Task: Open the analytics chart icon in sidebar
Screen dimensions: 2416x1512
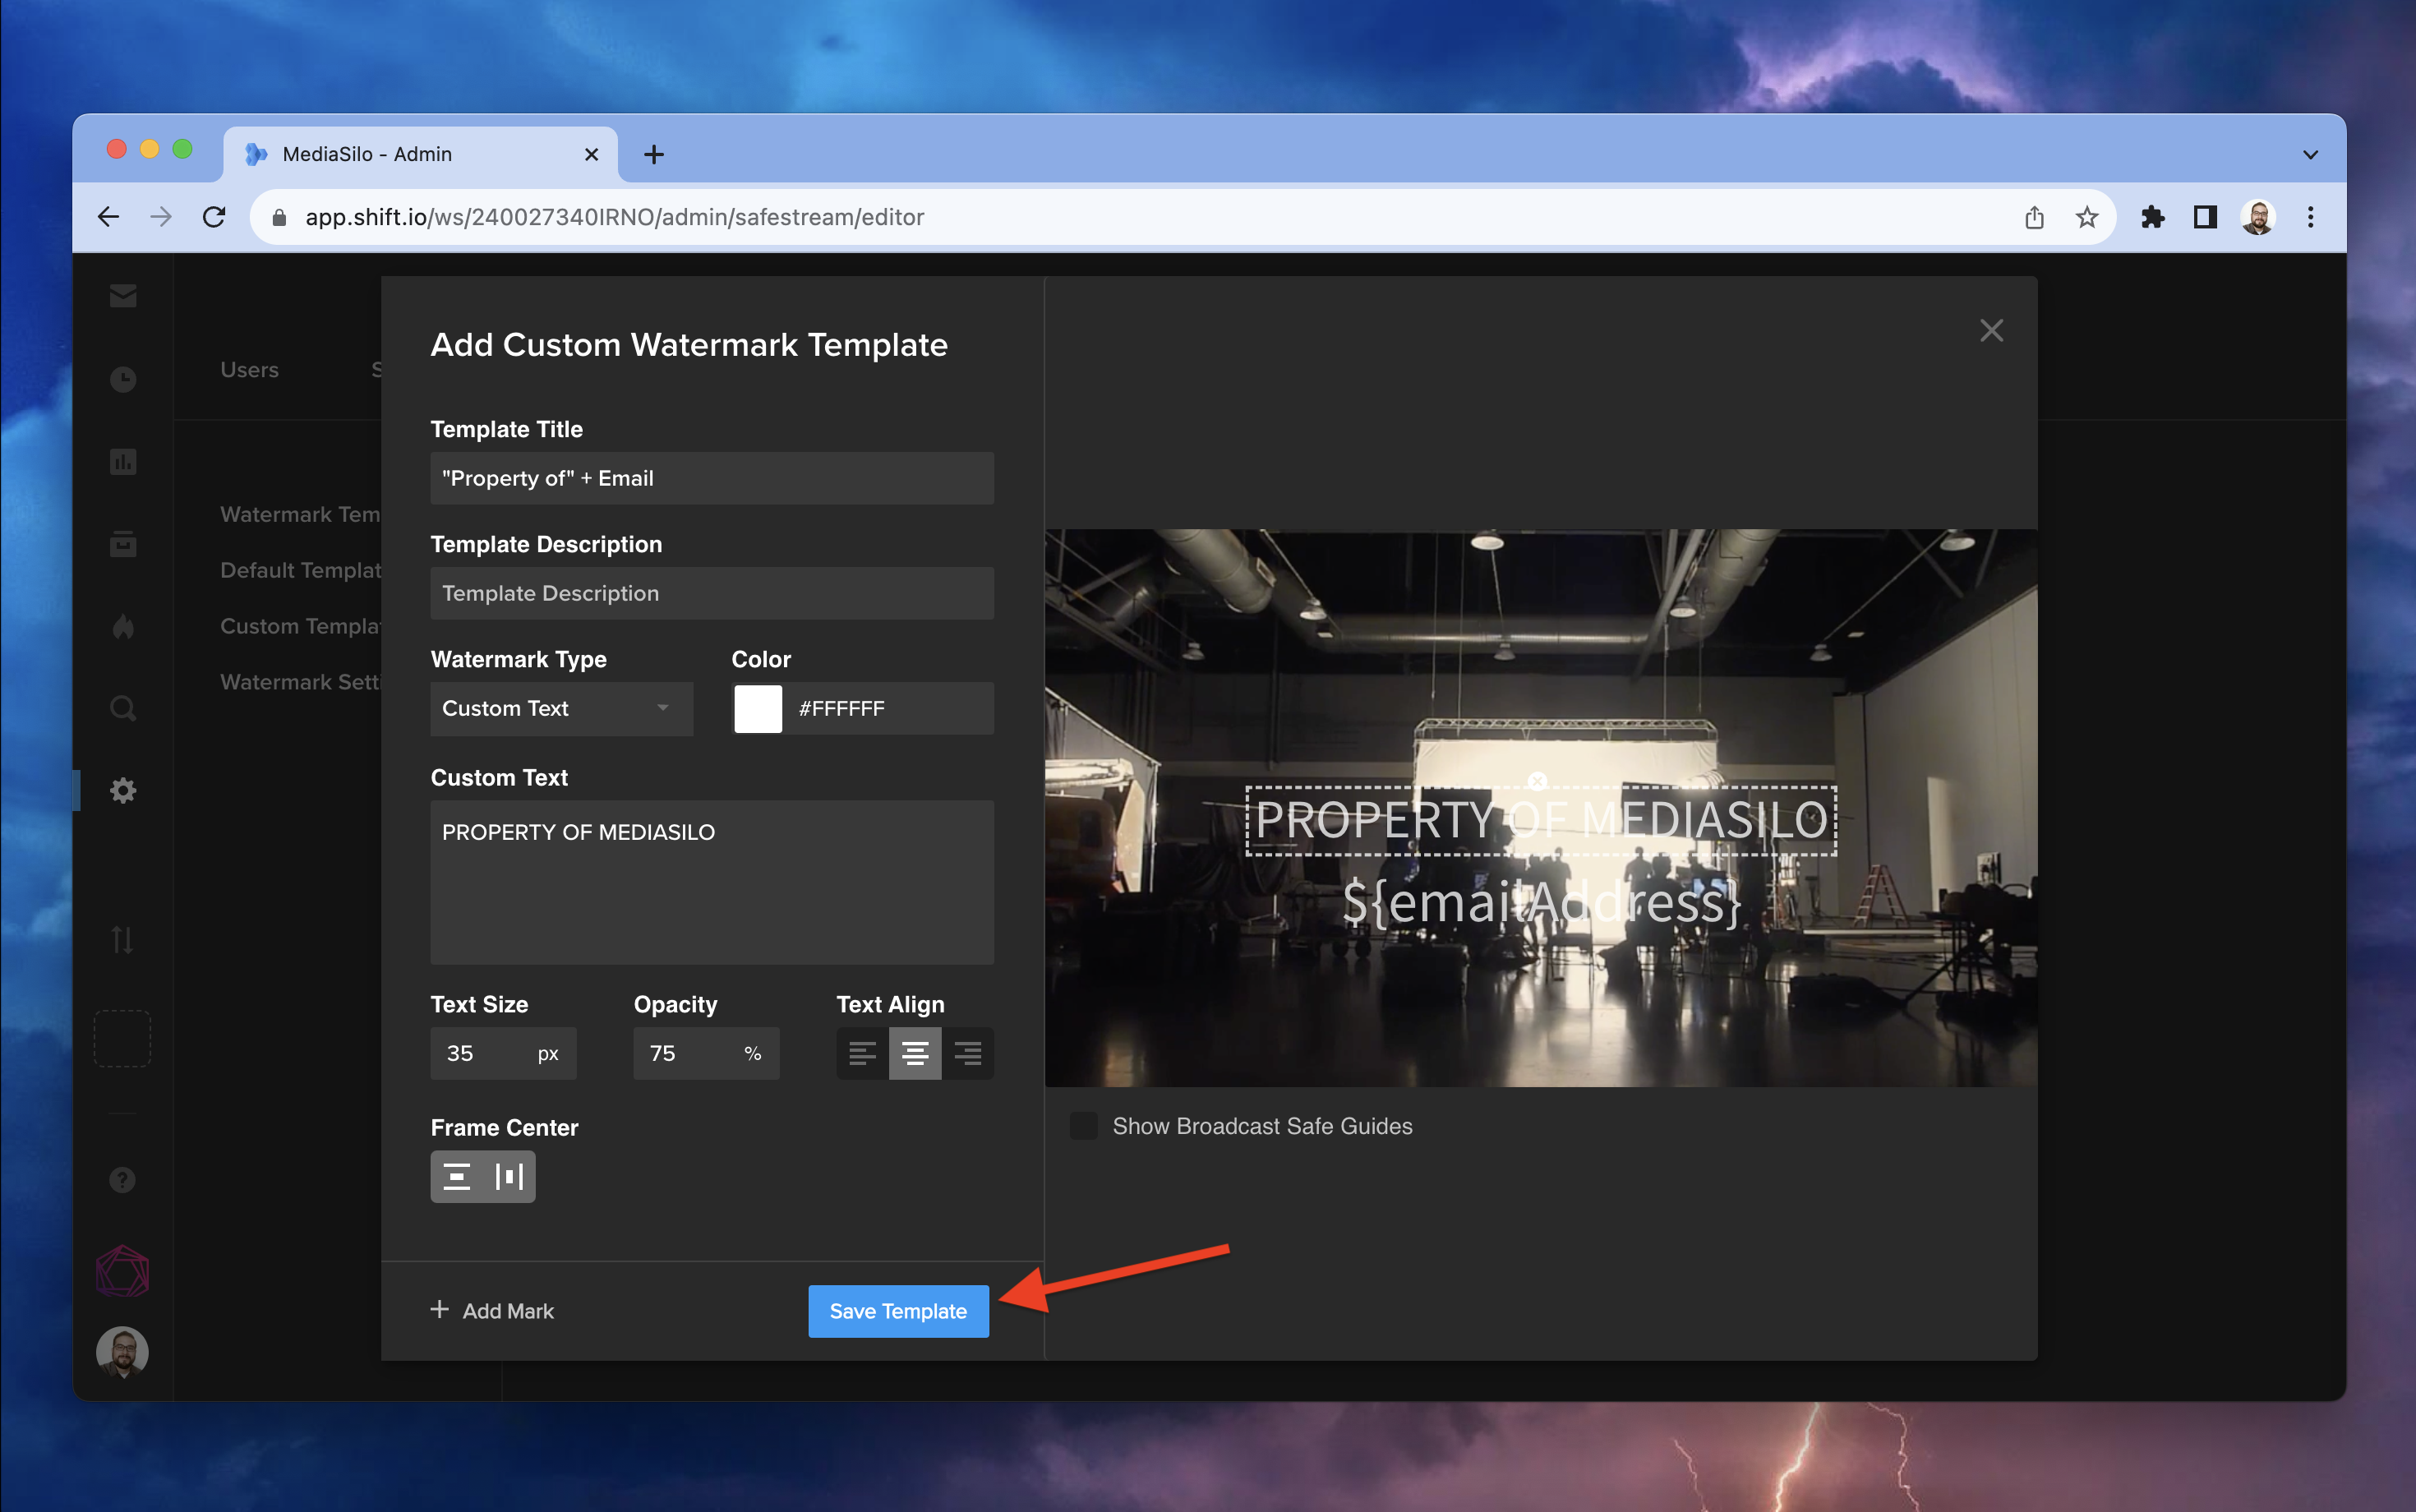Action: coord(123,462)
